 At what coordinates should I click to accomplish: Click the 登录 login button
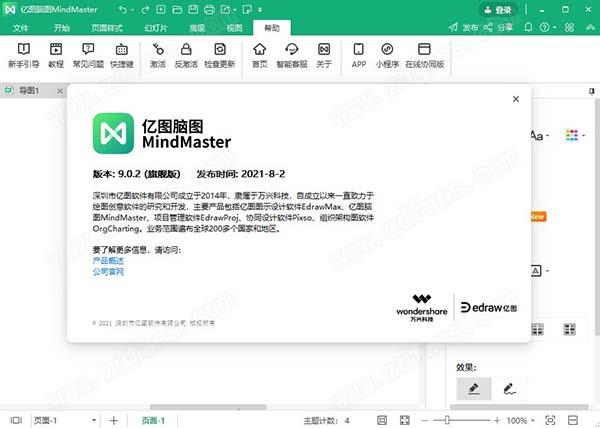(x=498, y=10)
